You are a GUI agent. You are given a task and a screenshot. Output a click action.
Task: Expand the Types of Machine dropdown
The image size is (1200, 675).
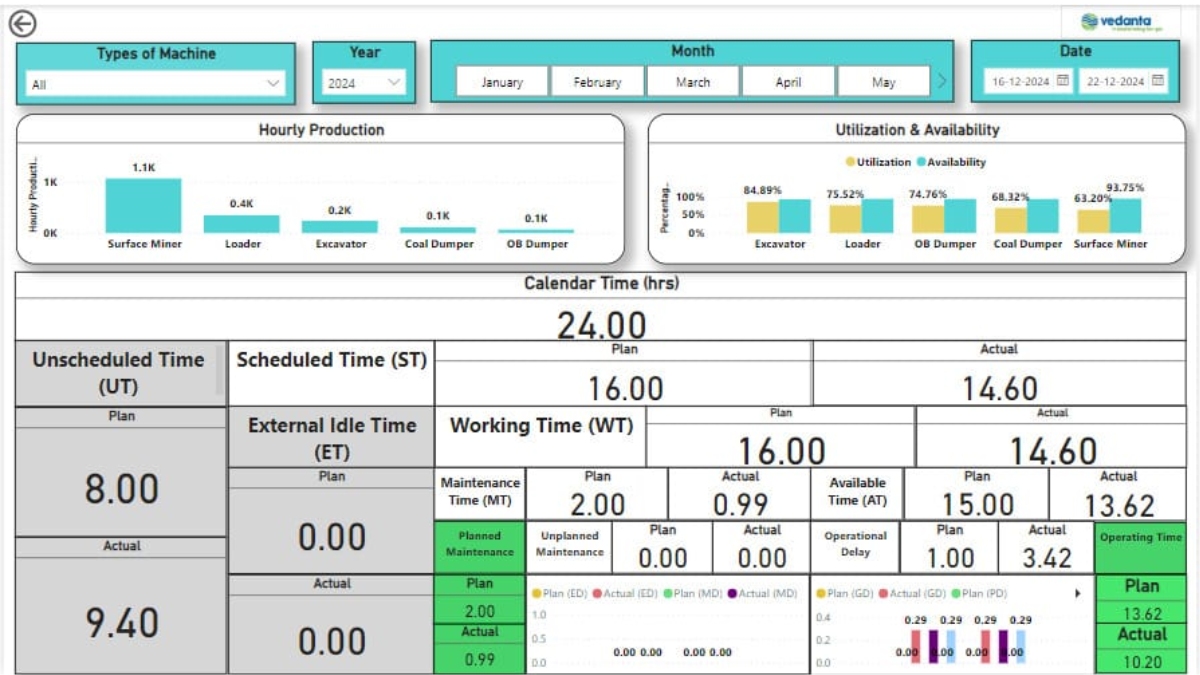coord(273,84)
